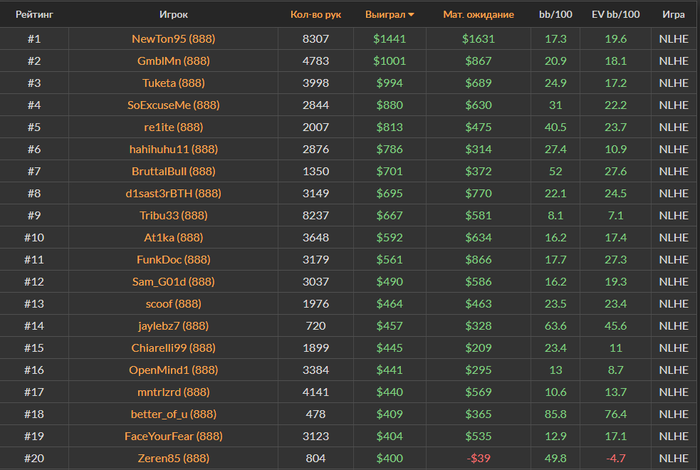Select player Zeren85 (888)
This screenshot has width=700, height=470.
tap(173, 457)
